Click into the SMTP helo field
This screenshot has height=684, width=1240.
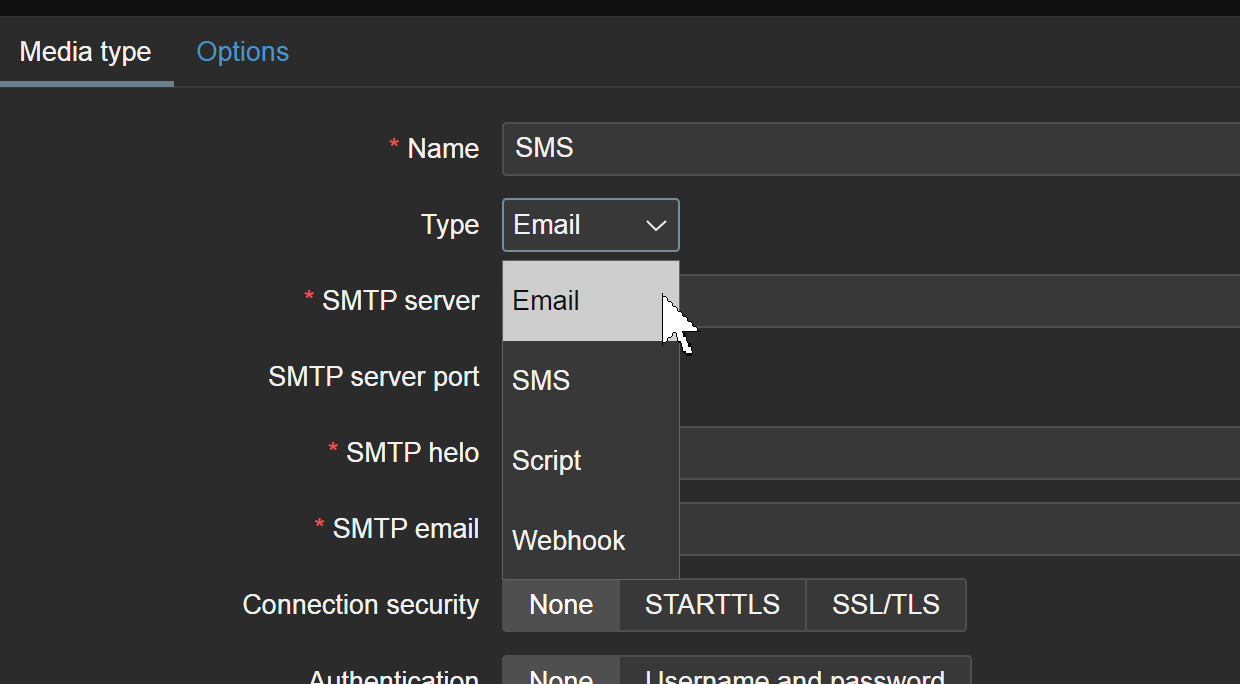(958, 453)
